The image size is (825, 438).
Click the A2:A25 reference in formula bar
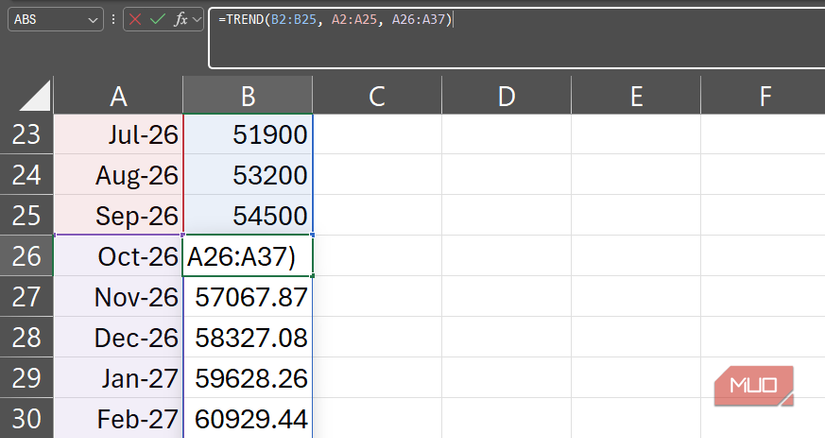354,20
